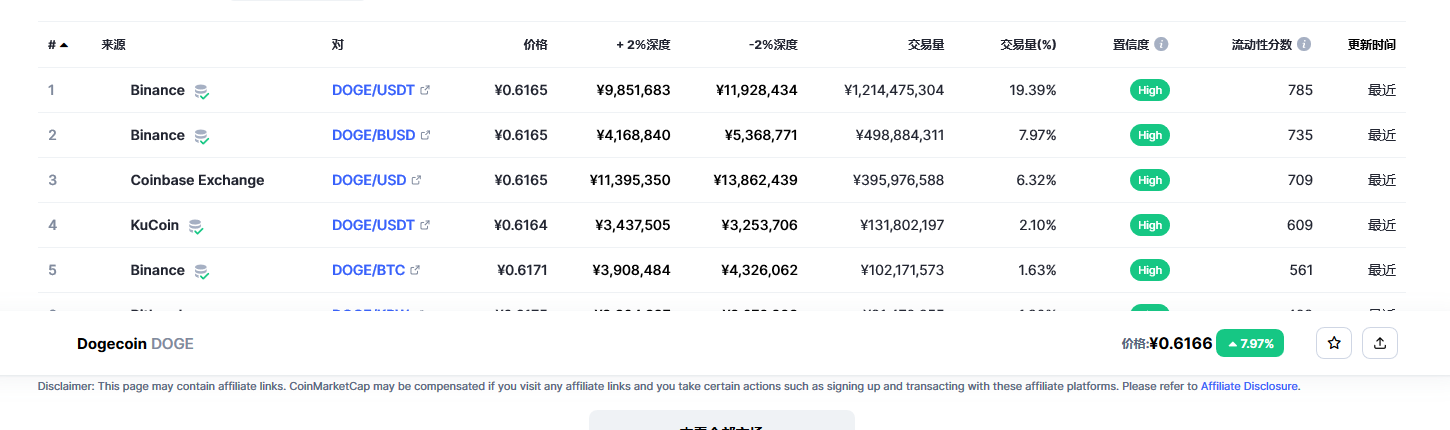Image resolution: width=1450 pixels, height=430 pixels.
Task: Open the Coinbase Exchange source link
Action: point(197,180)
